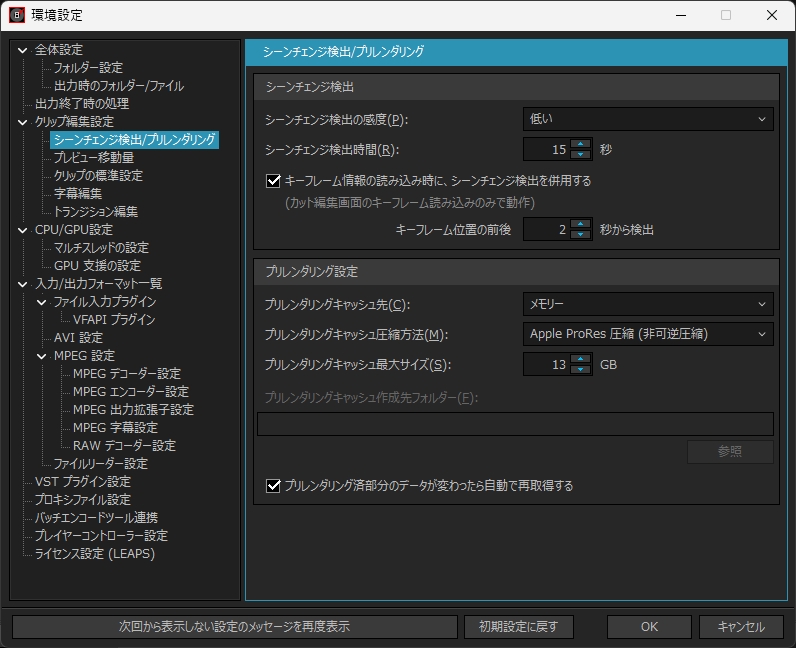Select ファイルリーダー設定 in the tree

tap(101, 464)
